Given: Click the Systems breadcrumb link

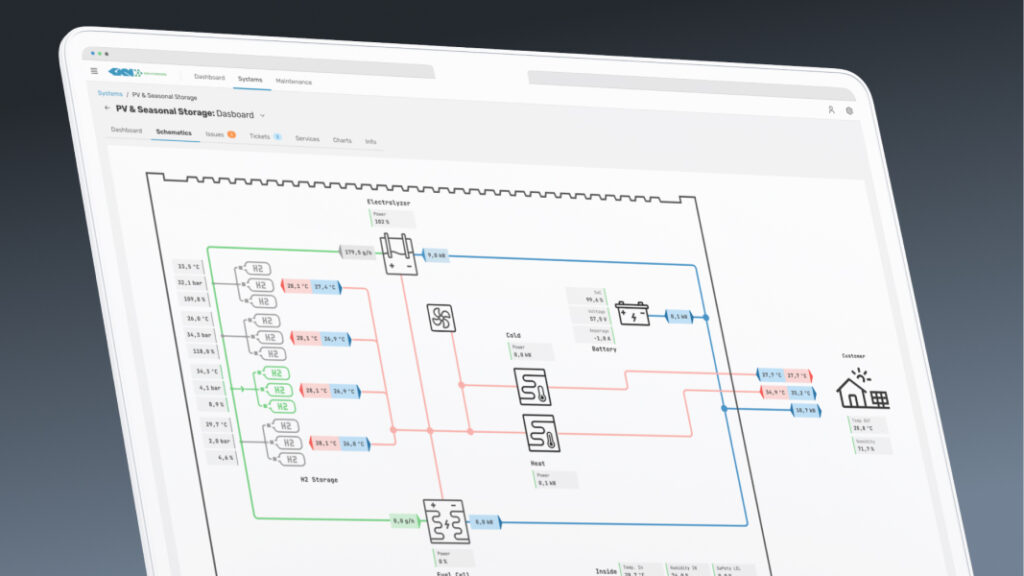Looking at the screenshot, I should pyautogui.click(x=109, y=93).
